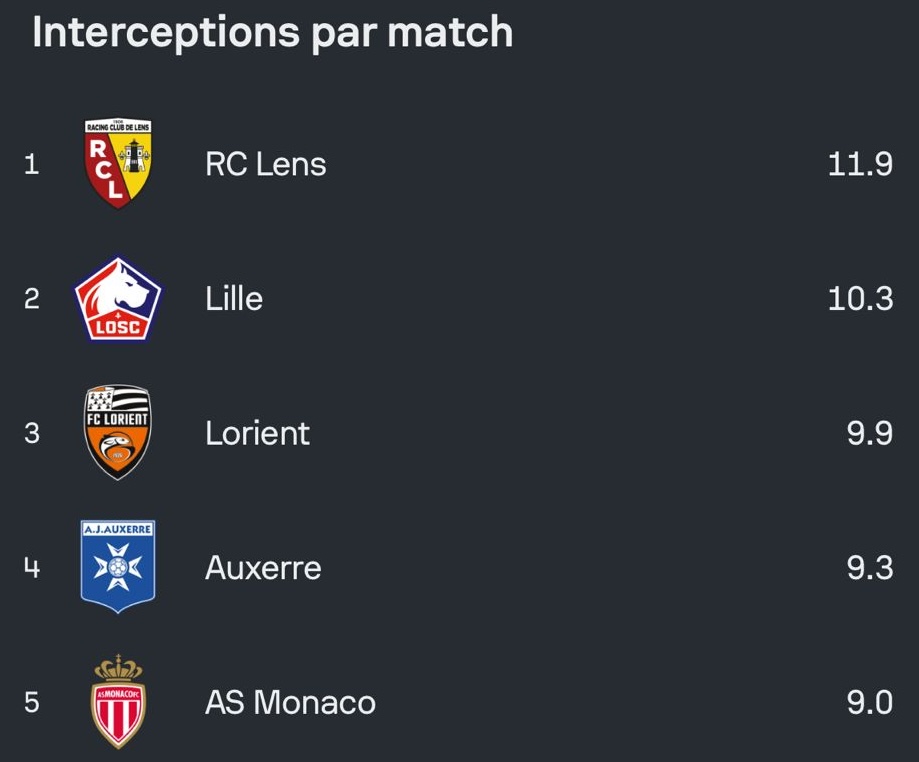
Task: Click the 9.0 value for Monaco
Action: pyautogui.click(x=869, y=702)
